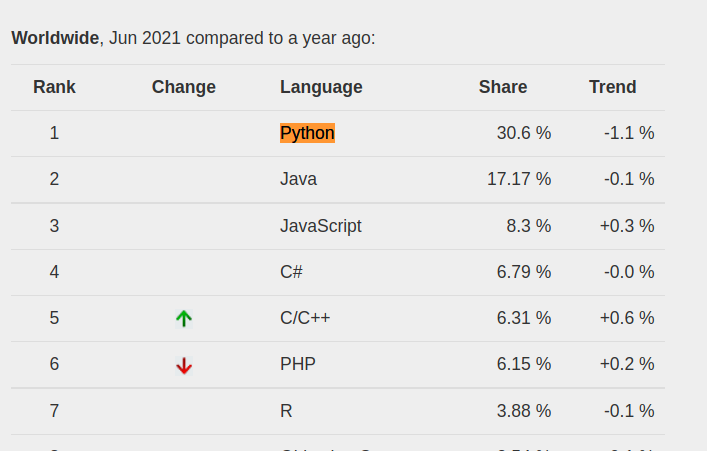Click the Java language cell
The height and width of the screenshot is (451, 707).
pyautogui.click(x=298, y=179)
